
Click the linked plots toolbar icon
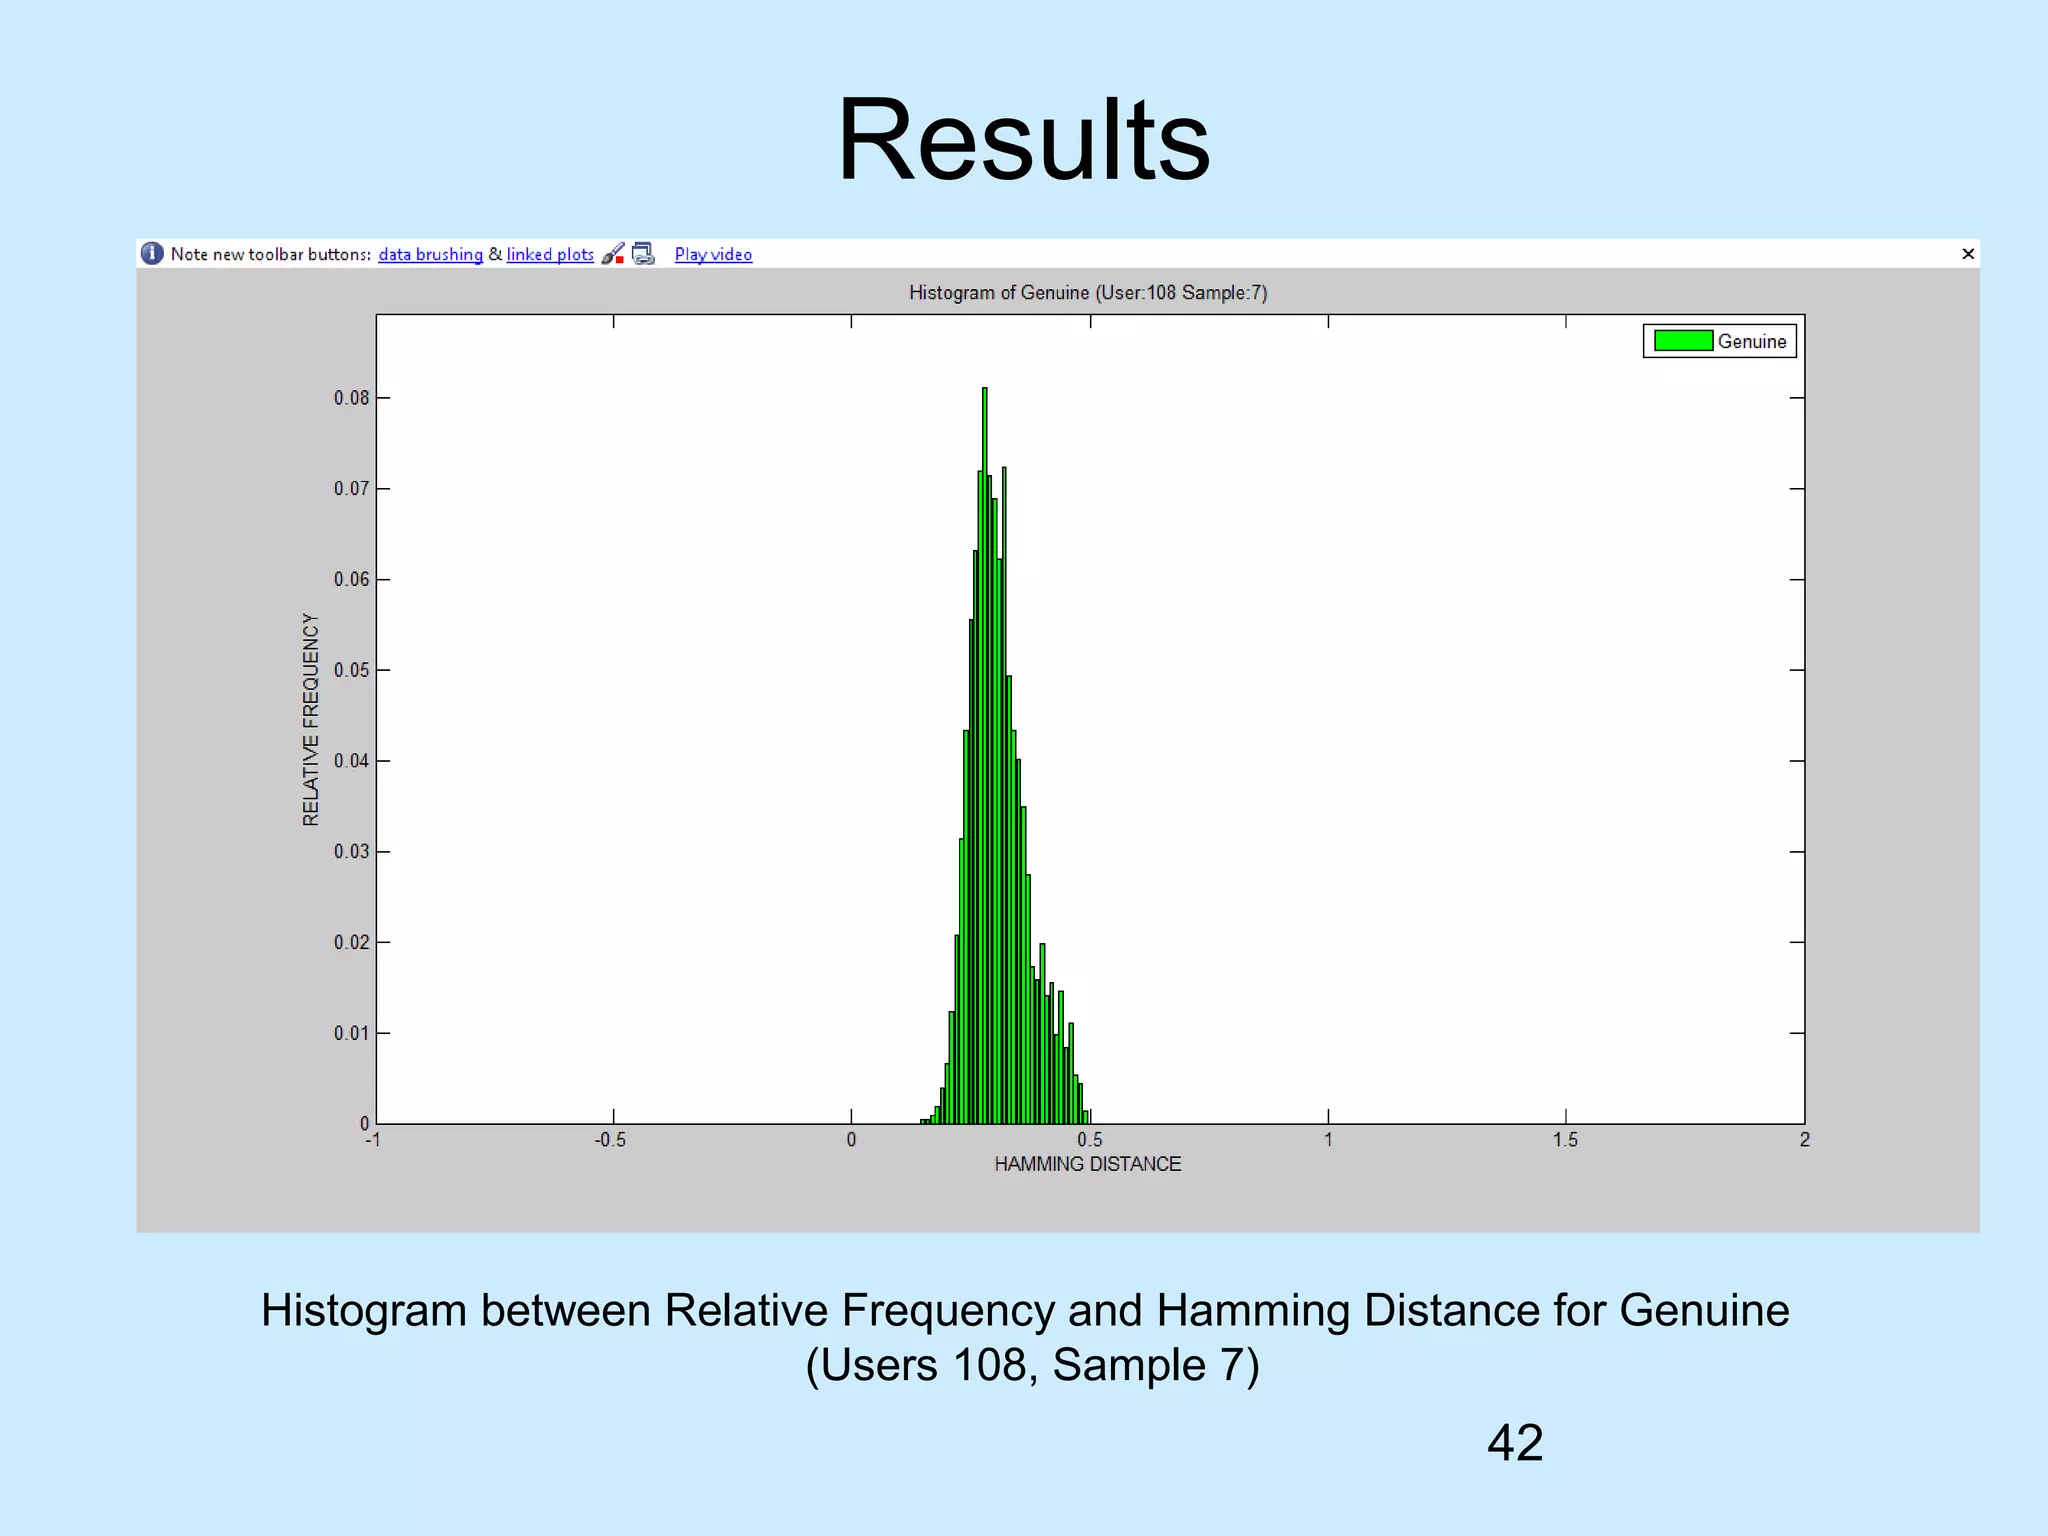pos(644,254)
